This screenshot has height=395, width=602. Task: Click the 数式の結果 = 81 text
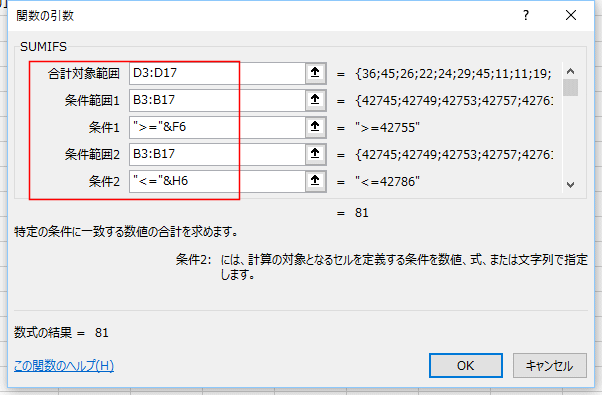point(61,332)
